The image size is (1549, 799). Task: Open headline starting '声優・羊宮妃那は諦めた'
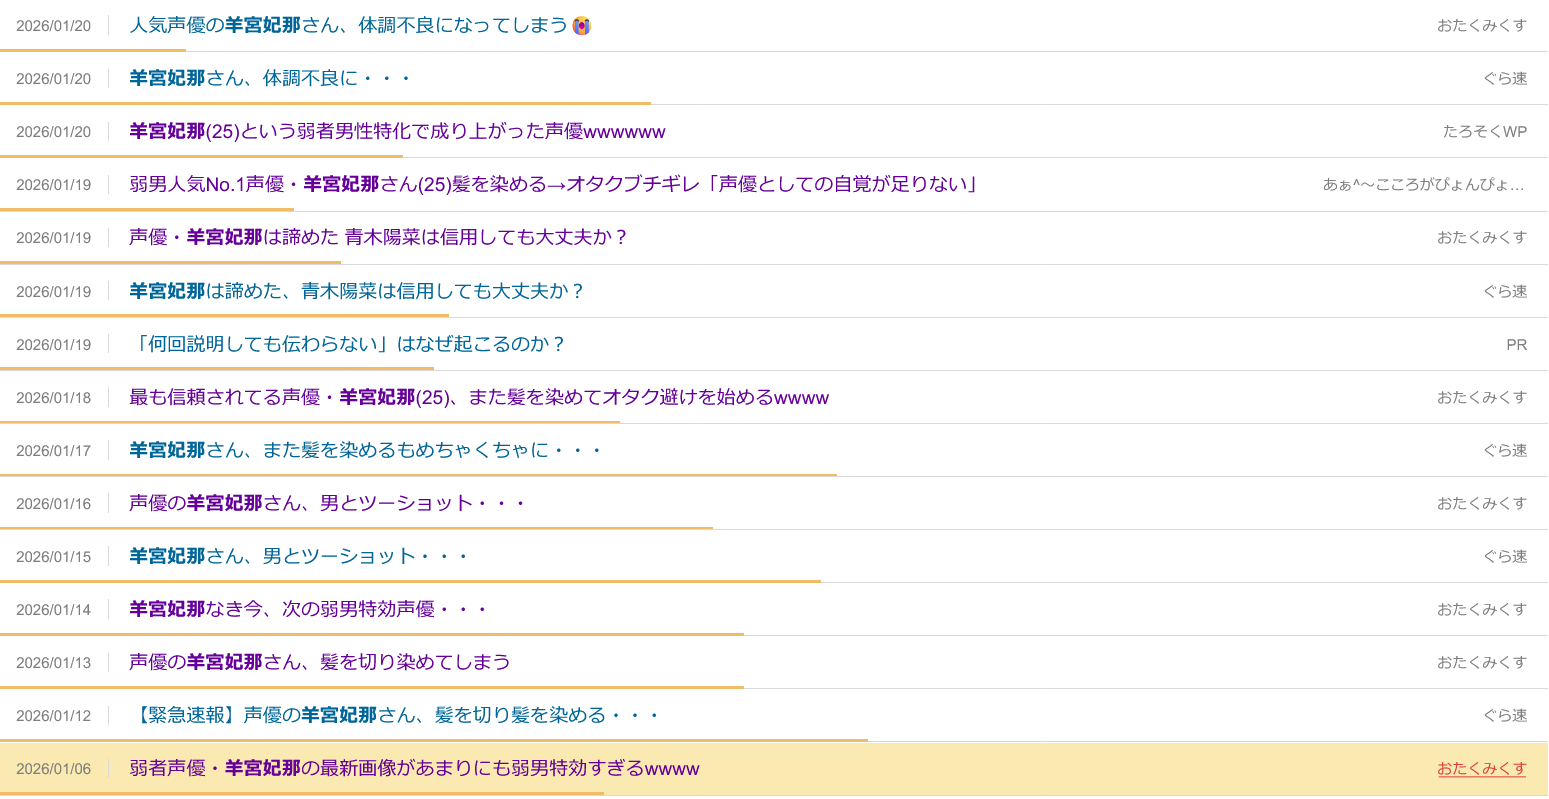[378, 237]
